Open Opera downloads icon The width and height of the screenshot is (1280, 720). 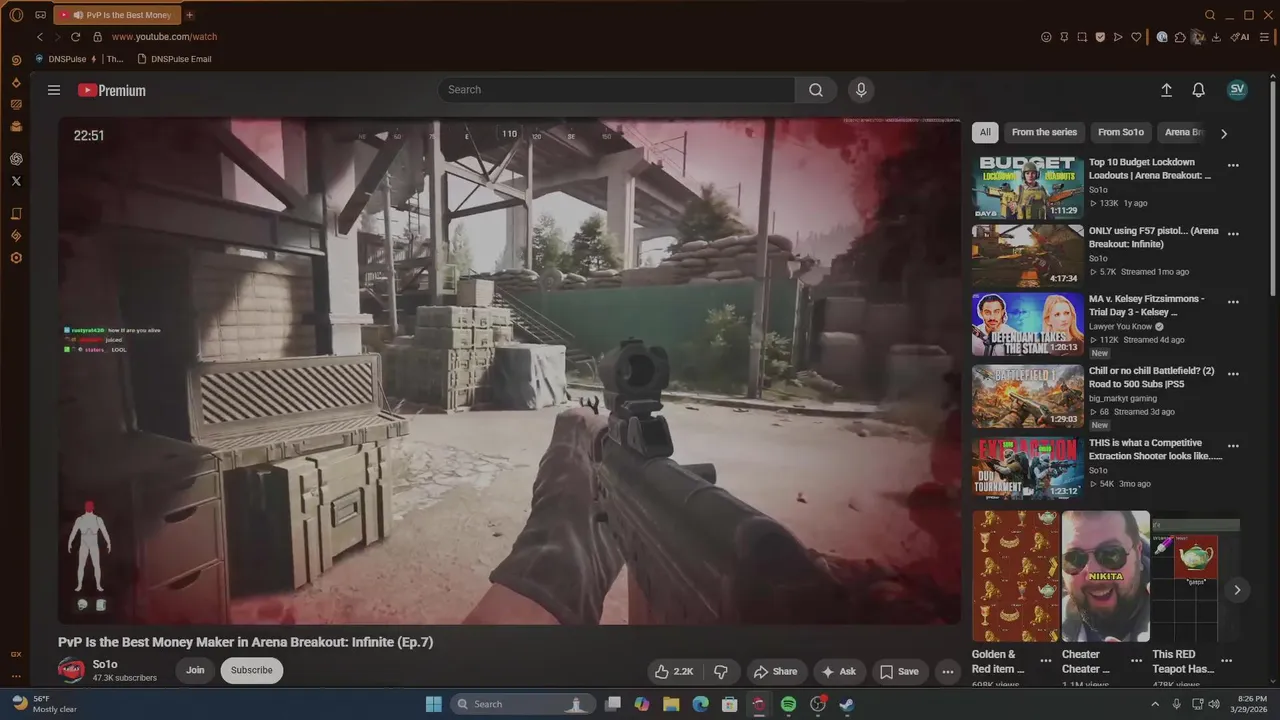(x=1216, y=37)
